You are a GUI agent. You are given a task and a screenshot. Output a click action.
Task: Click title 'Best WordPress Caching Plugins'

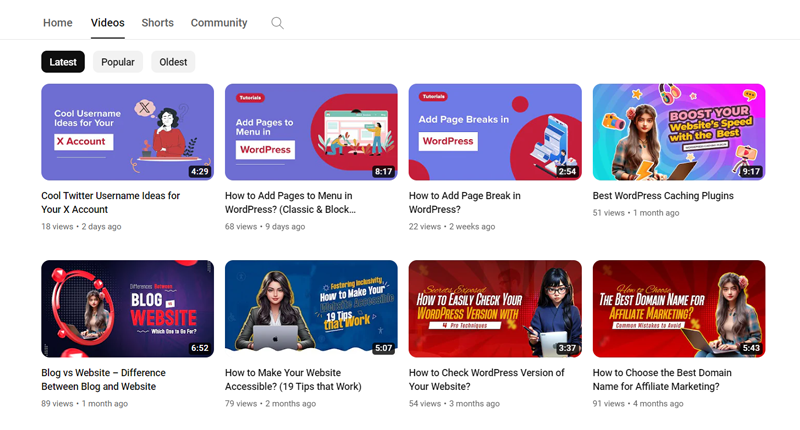(663, 196)
